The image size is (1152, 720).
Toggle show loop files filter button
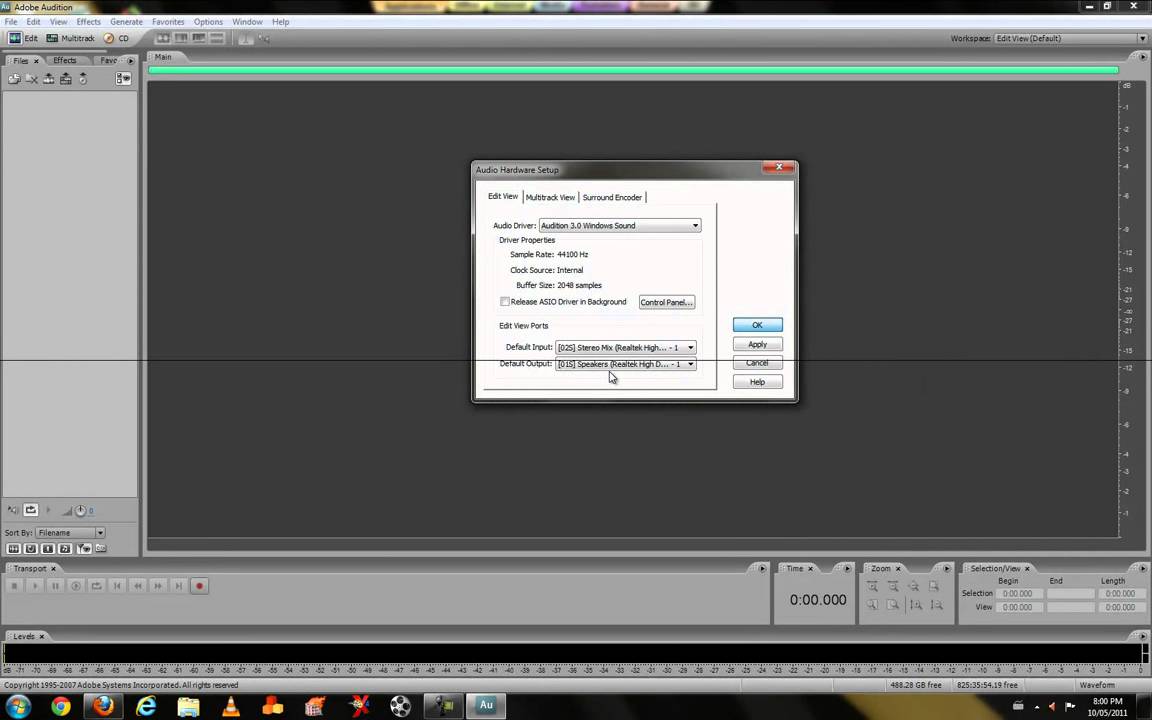tap(31, 549)
